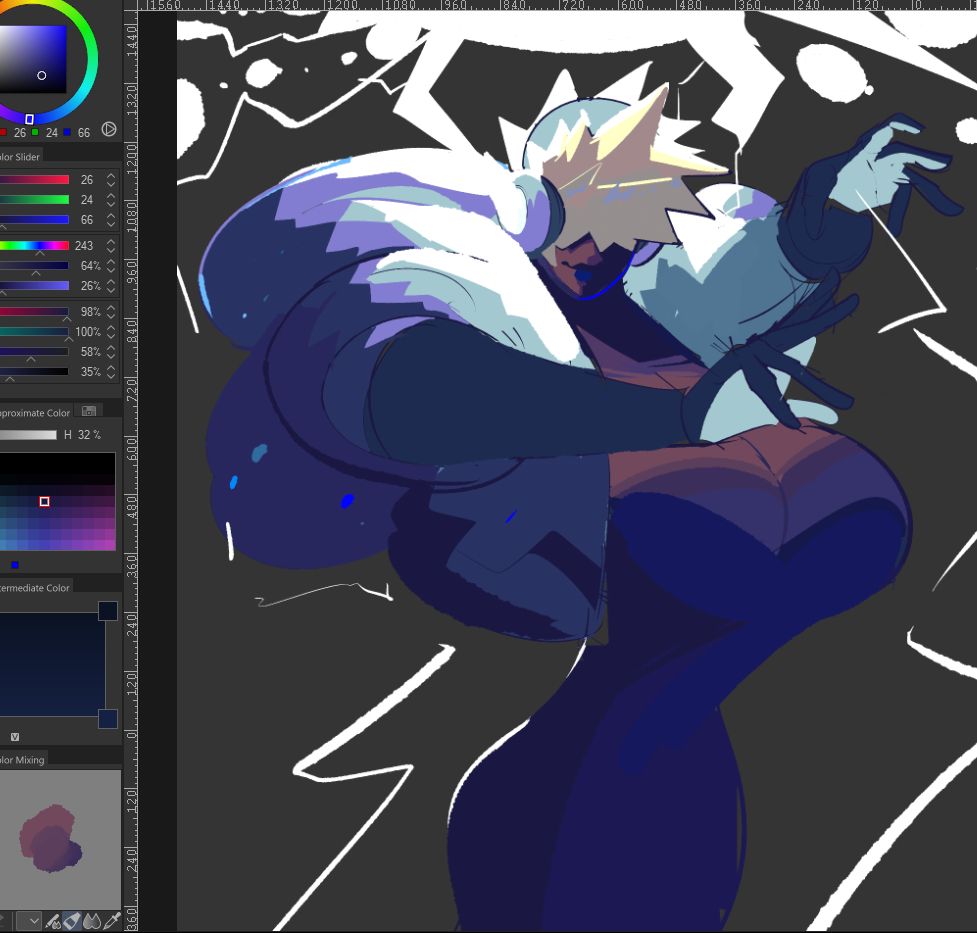Click the icon tab beside Approximate Color

click(x=89, y=411)
